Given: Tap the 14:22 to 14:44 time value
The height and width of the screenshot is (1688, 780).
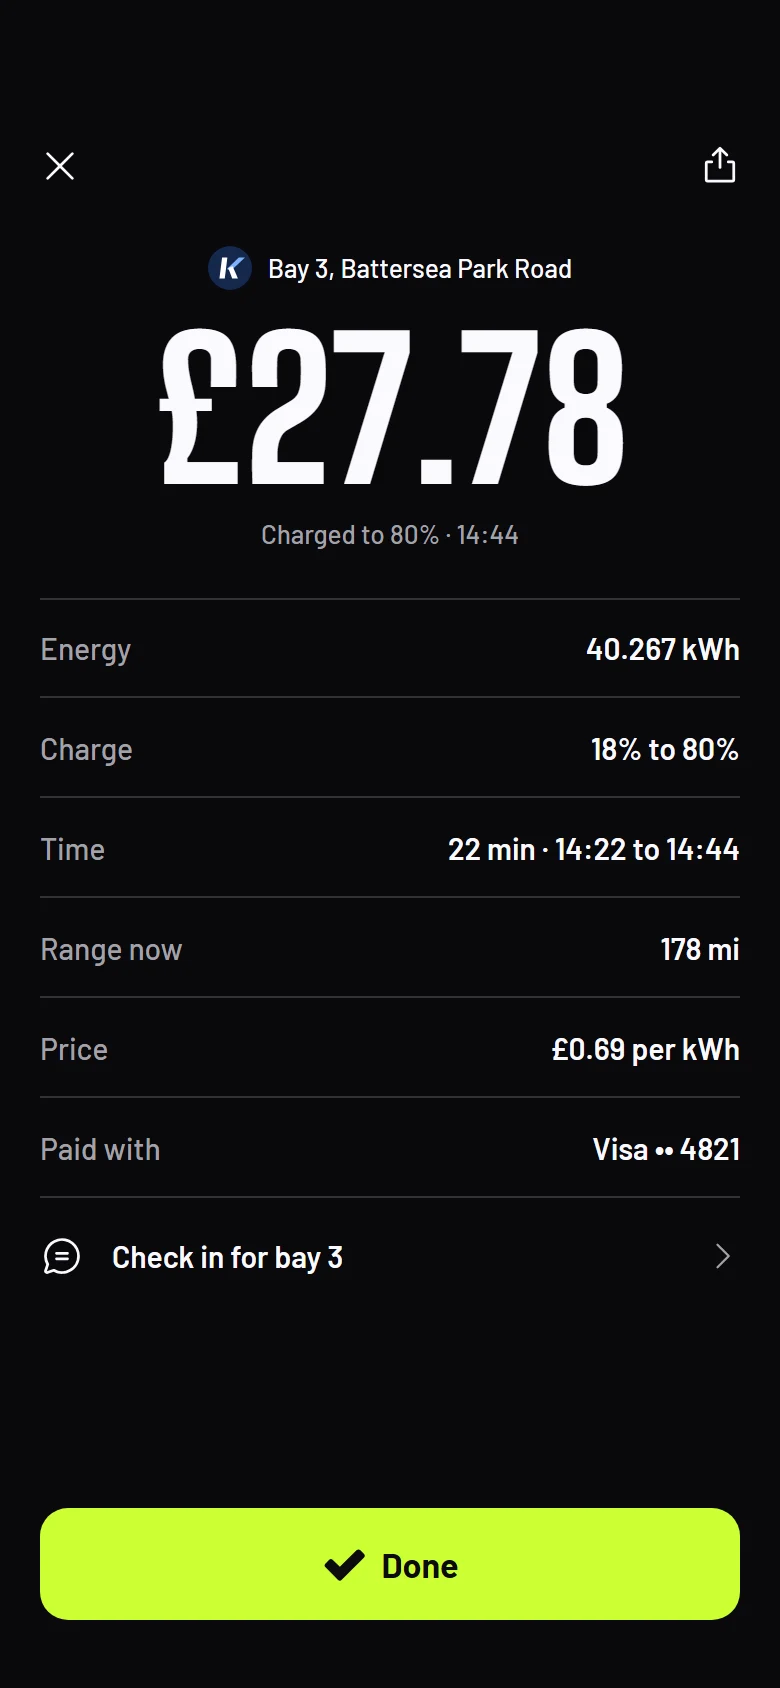Looking at the screenshot, I should pyautogui.click(x=647, y=849).
